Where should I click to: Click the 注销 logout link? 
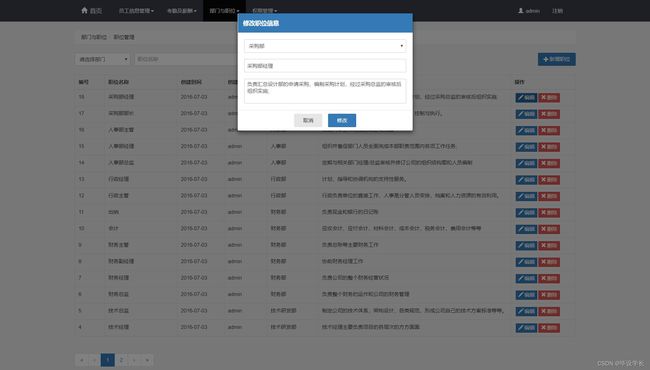click(x=558, y=11)
